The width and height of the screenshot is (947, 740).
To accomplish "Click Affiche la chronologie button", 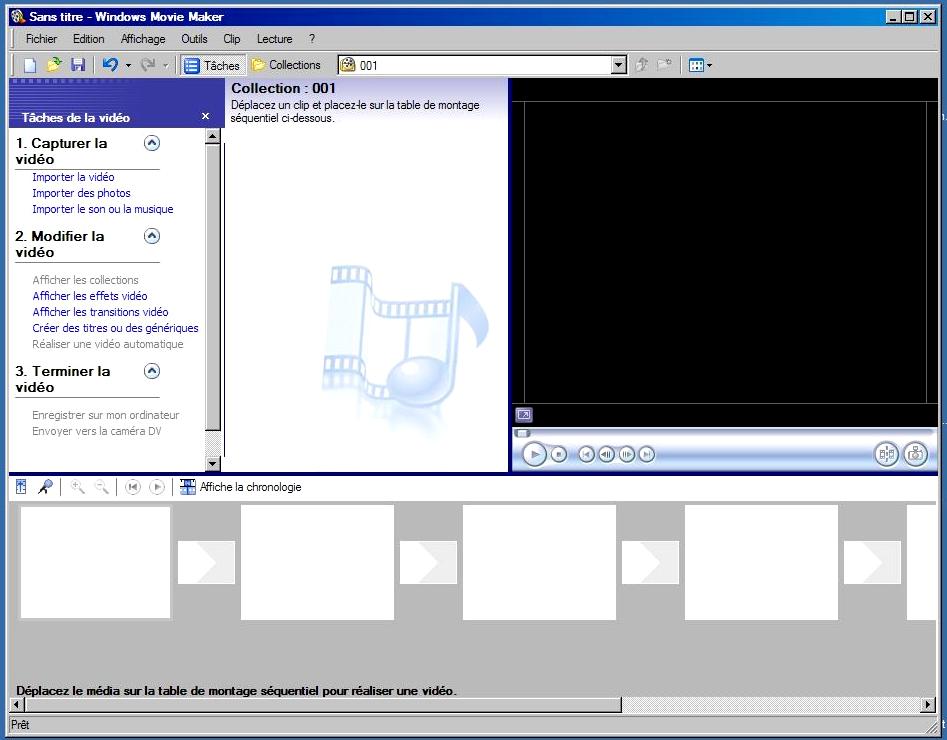I will (x=240, y=487).
